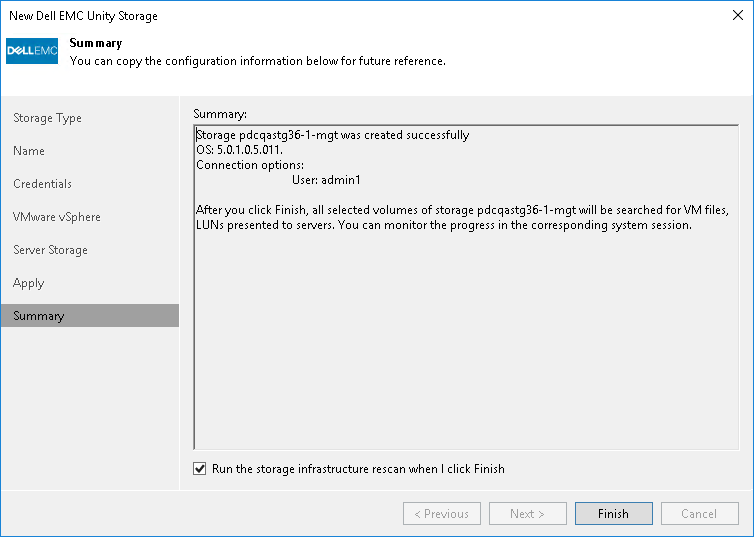Click the Finish button
Viewport: 754px width, 537px height.
click(613, 514)
